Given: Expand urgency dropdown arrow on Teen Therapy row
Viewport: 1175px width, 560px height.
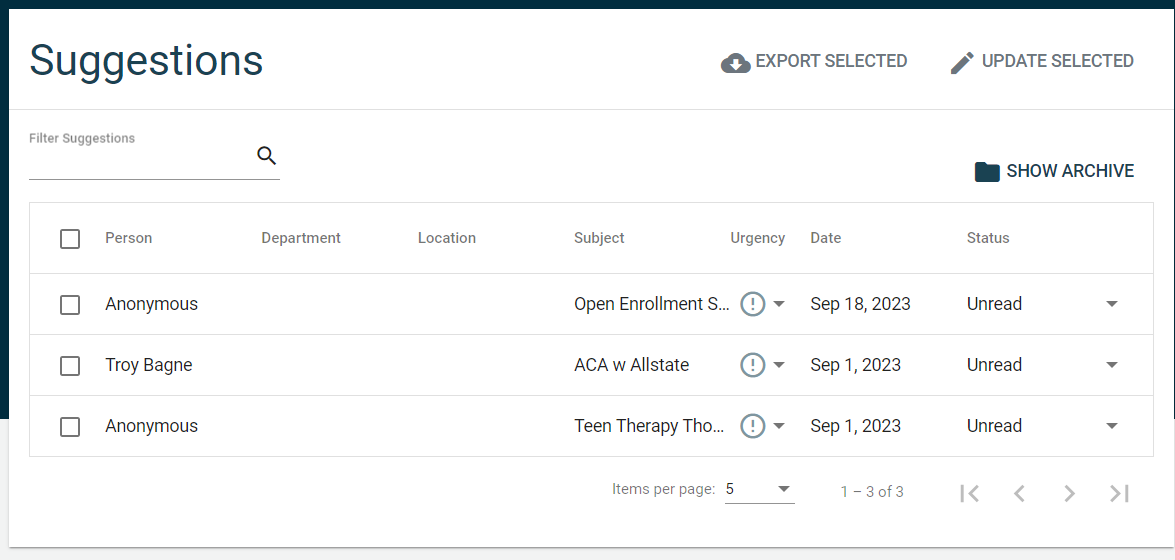Looking at the screenshot, I should pos(779,426).
